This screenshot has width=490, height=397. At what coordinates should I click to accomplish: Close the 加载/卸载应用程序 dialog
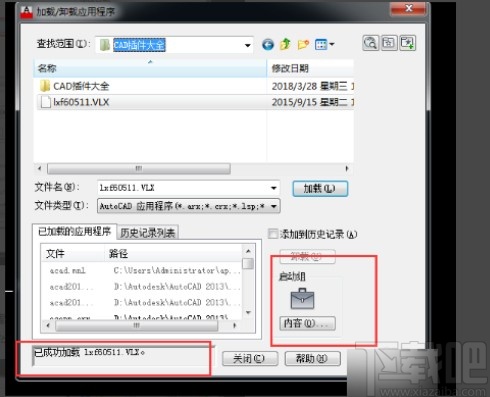click(409, 8)
